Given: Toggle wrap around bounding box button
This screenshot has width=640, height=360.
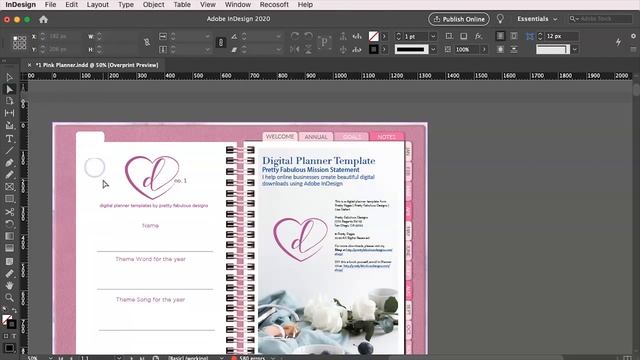Looking at the screenshot, I should [514, 36].
